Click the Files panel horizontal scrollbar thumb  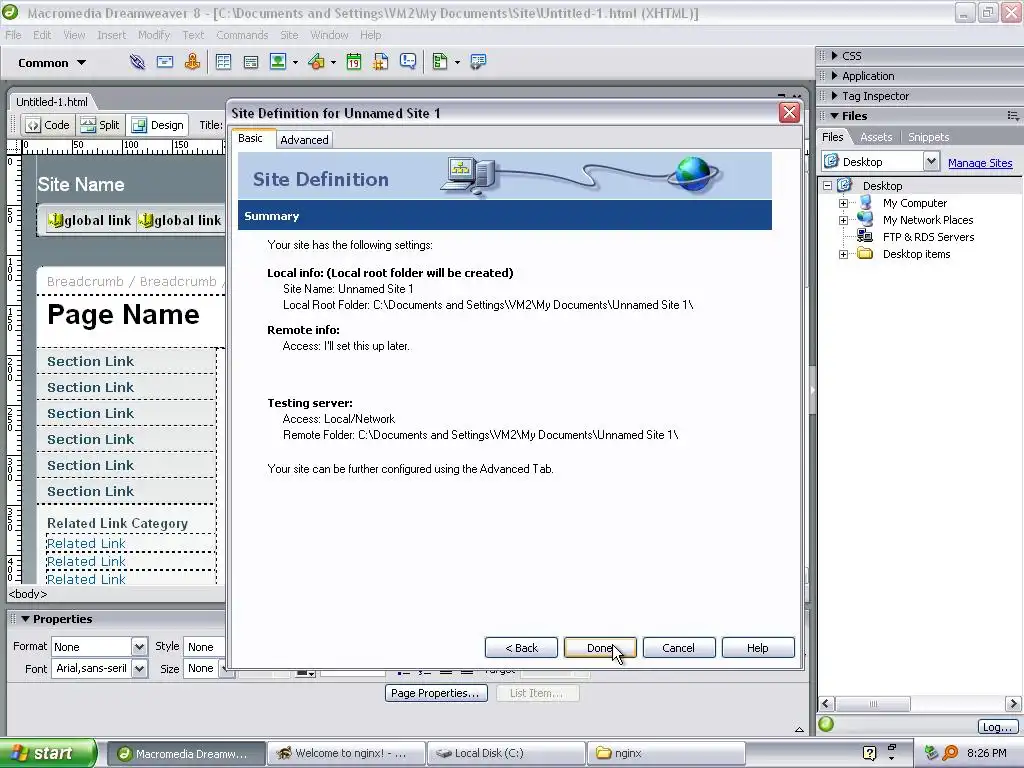coord(873,703)
